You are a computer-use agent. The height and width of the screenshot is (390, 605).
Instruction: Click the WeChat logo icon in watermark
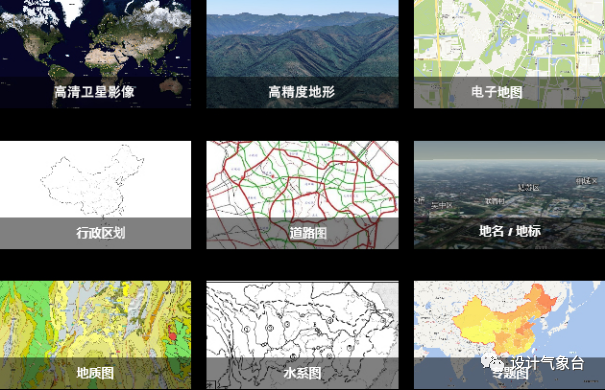492,363
